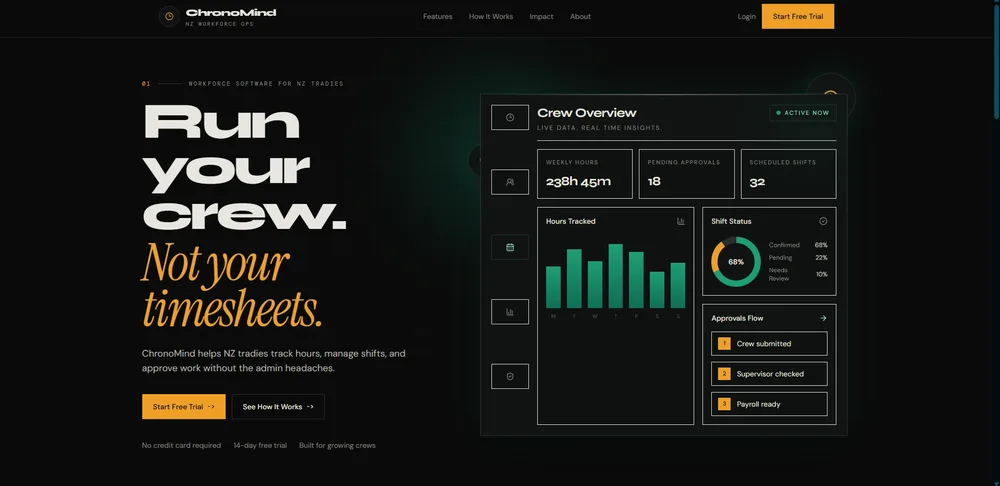Click the ACTIVE NOW status badge
1000x486 pixels.
tap(803, 113)
